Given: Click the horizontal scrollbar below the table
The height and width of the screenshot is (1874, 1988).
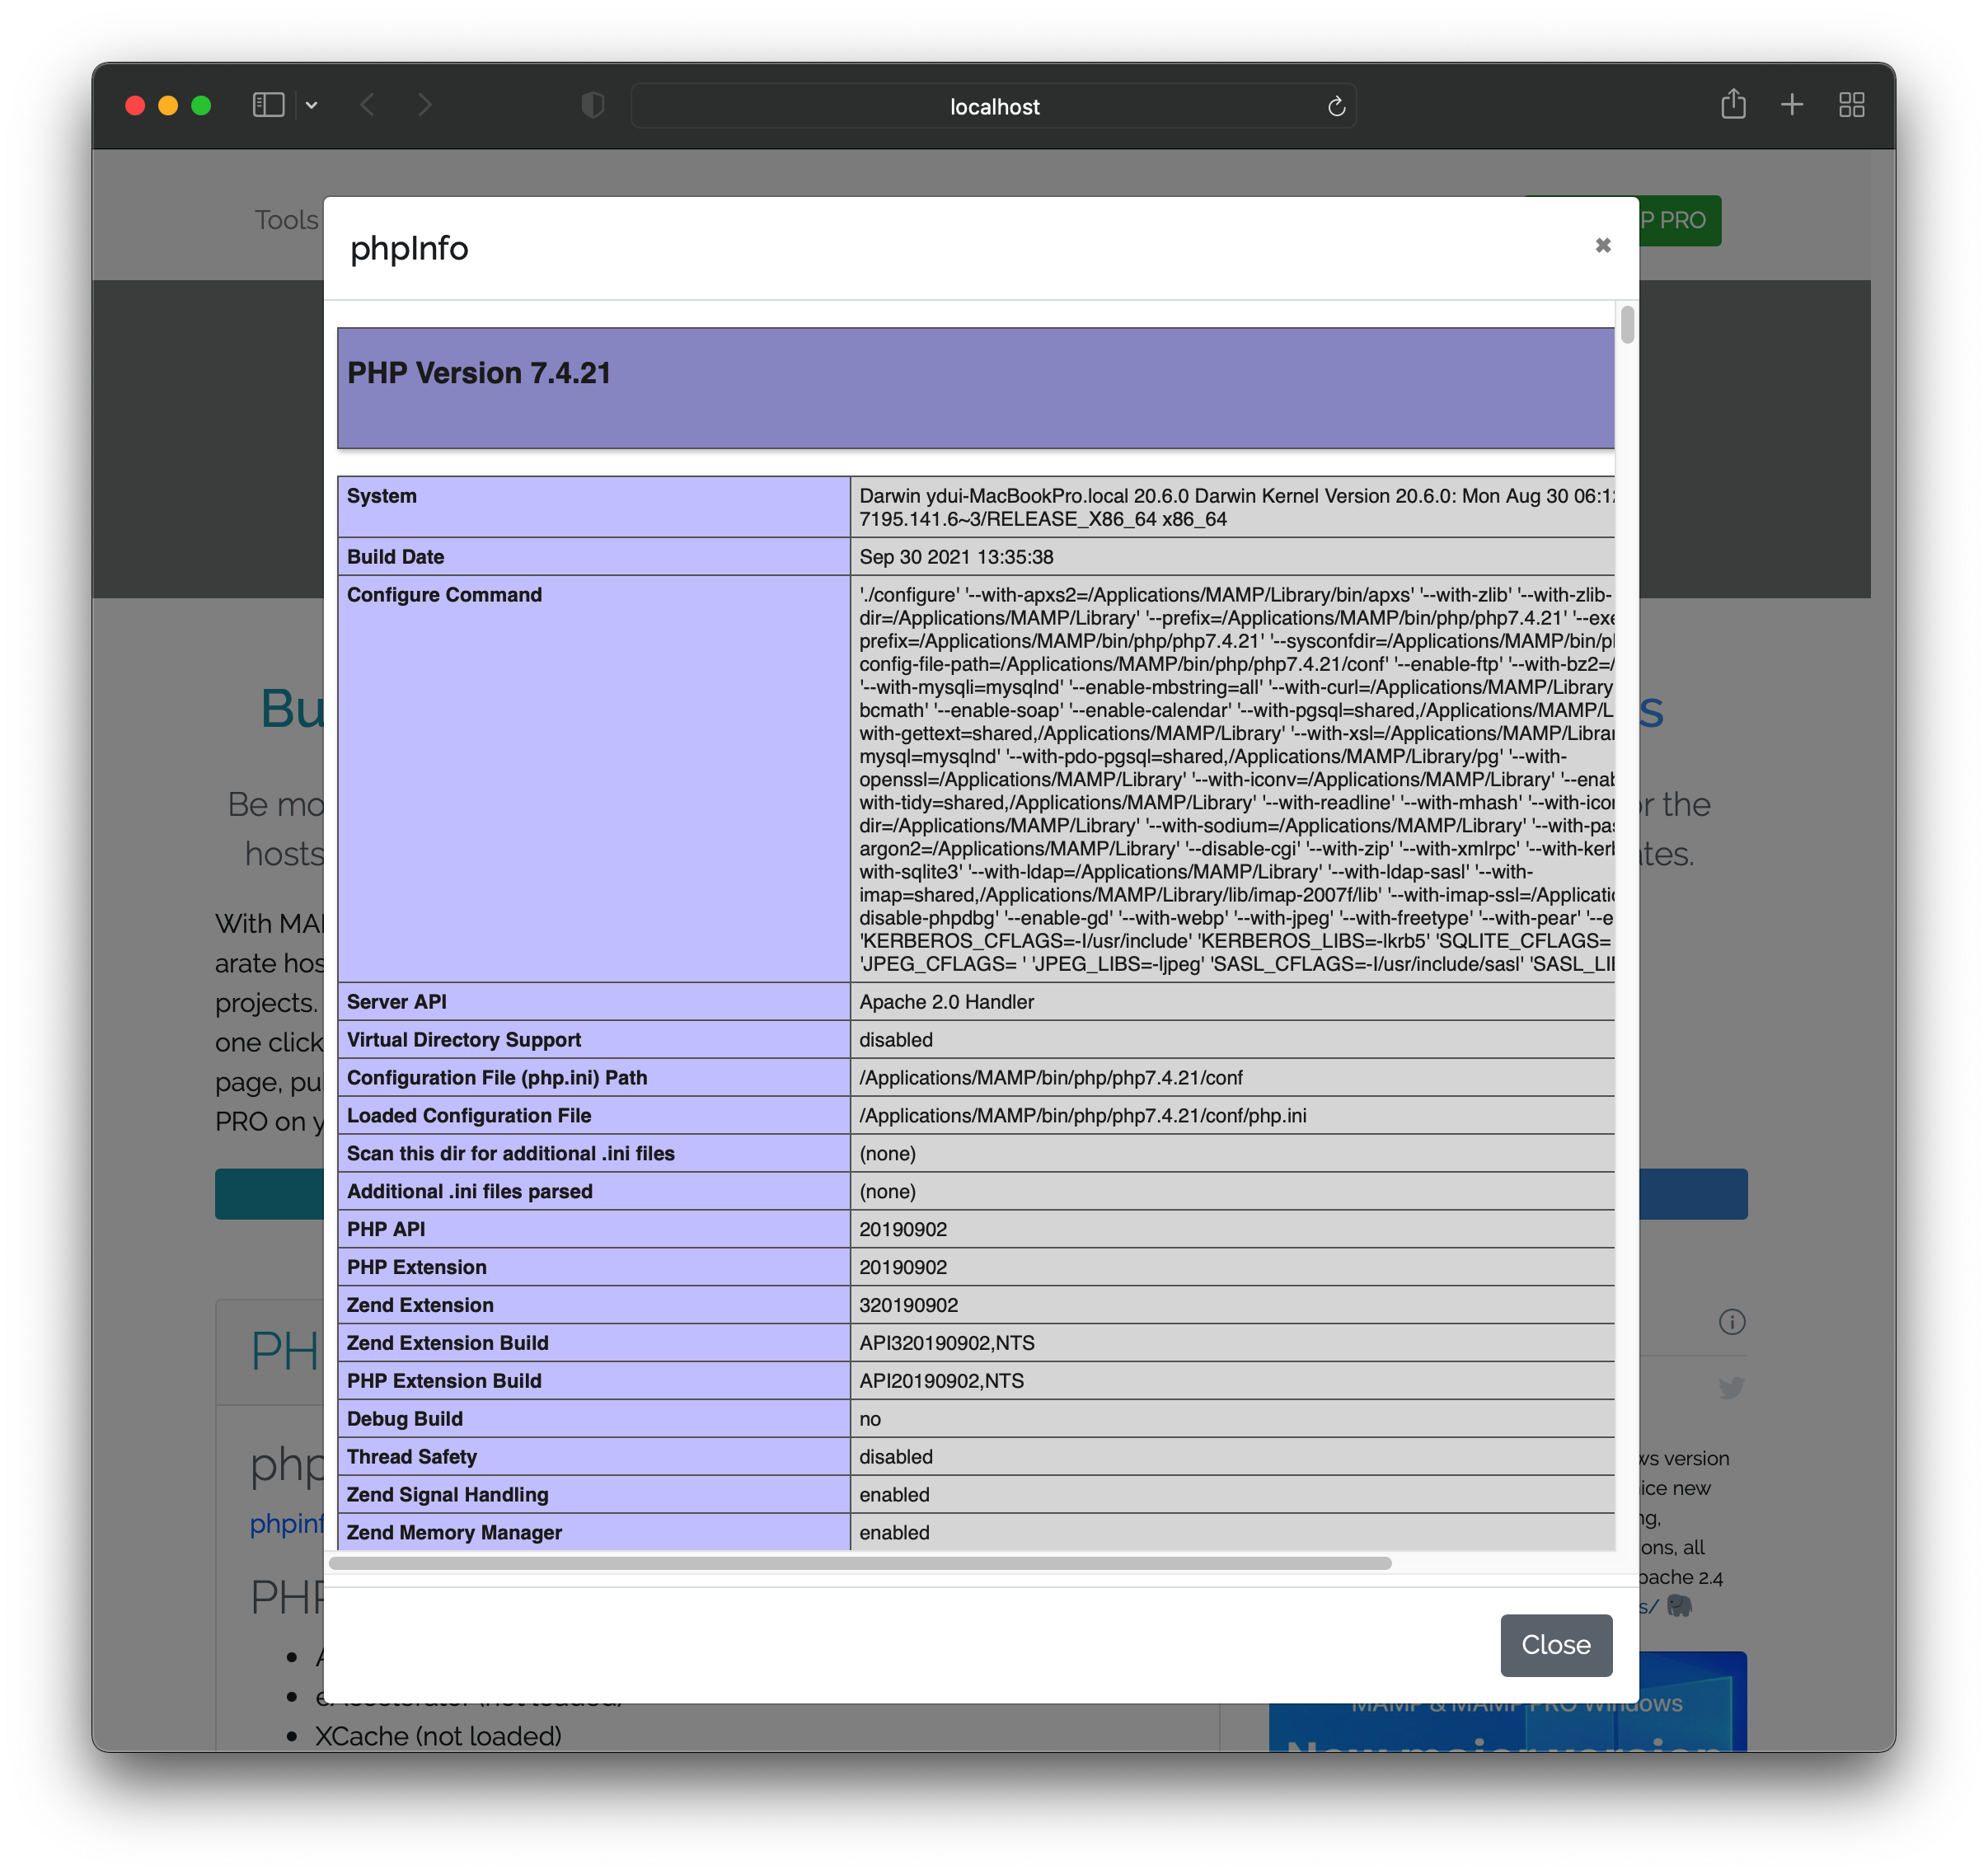Looking at the screenshot, I should (860, 1563).
